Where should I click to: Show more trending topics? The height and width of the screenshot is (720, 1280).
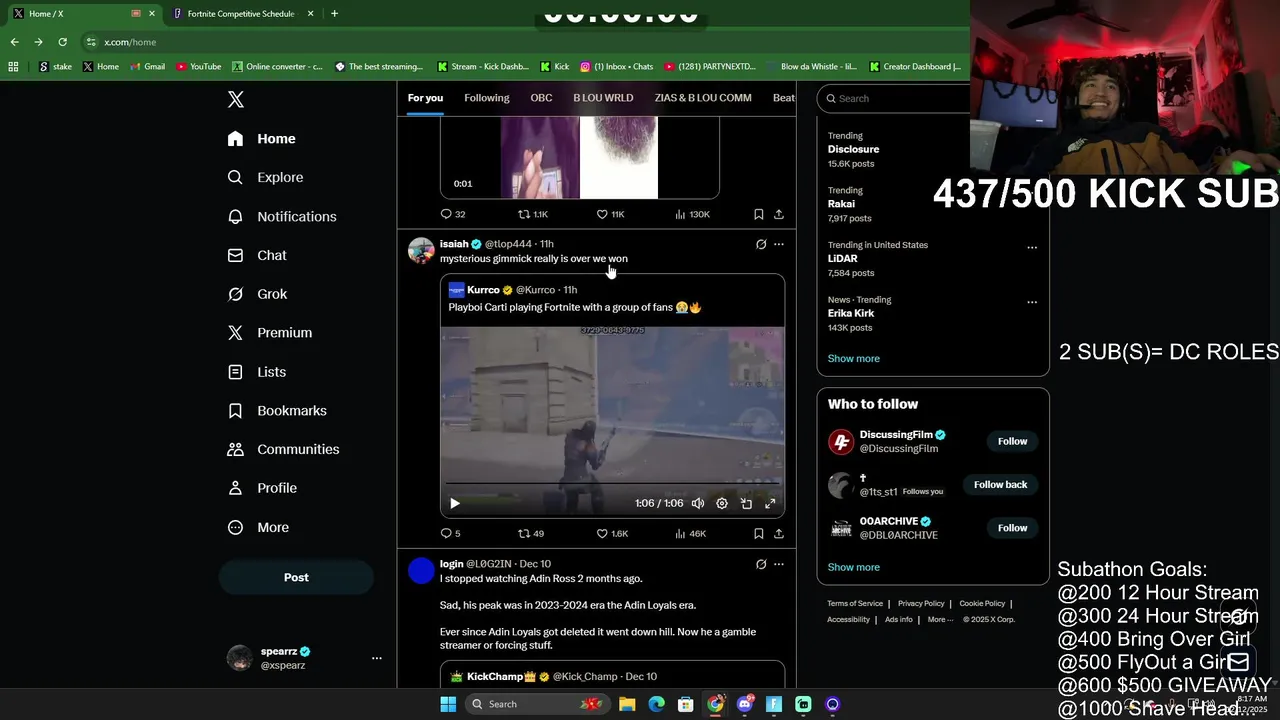[x=854, y=358]
